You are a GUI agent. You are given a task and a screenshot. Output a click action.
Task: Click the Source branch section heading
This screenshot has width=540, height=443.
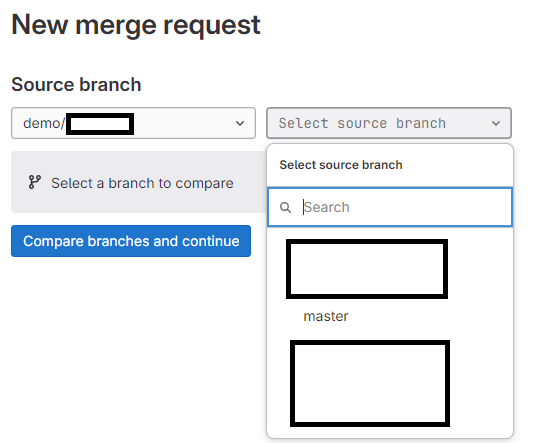coord(76,84)
